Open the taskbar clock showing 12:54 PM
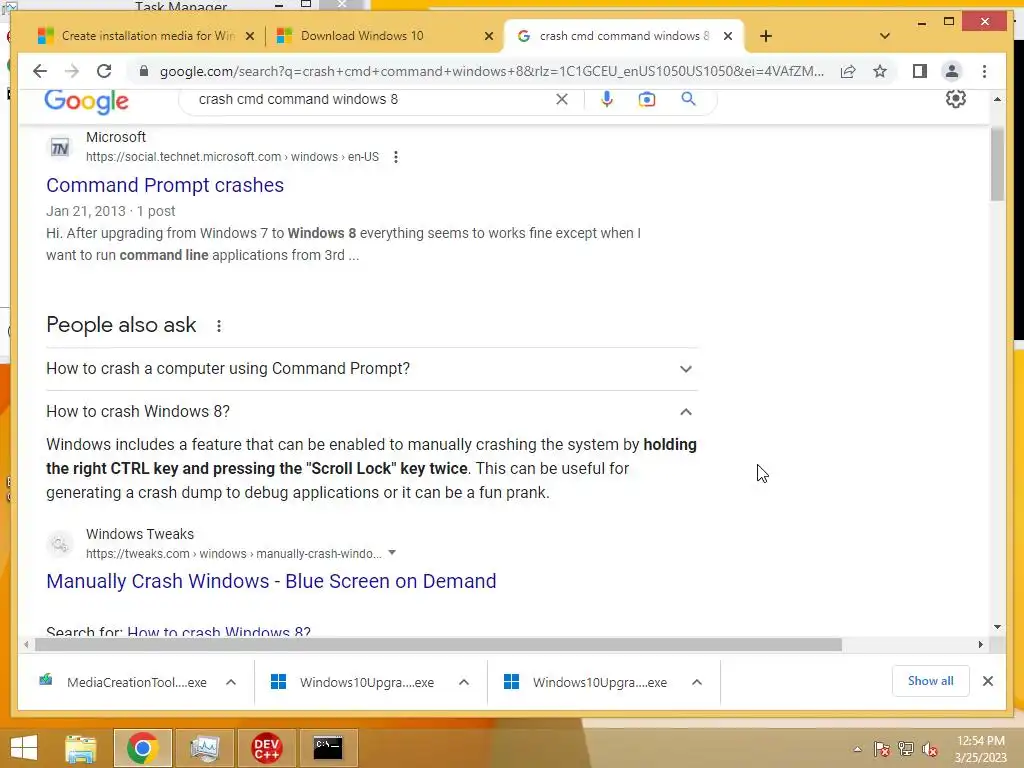The height and width of the screenshot is (768, 1024). coord(980,749)
